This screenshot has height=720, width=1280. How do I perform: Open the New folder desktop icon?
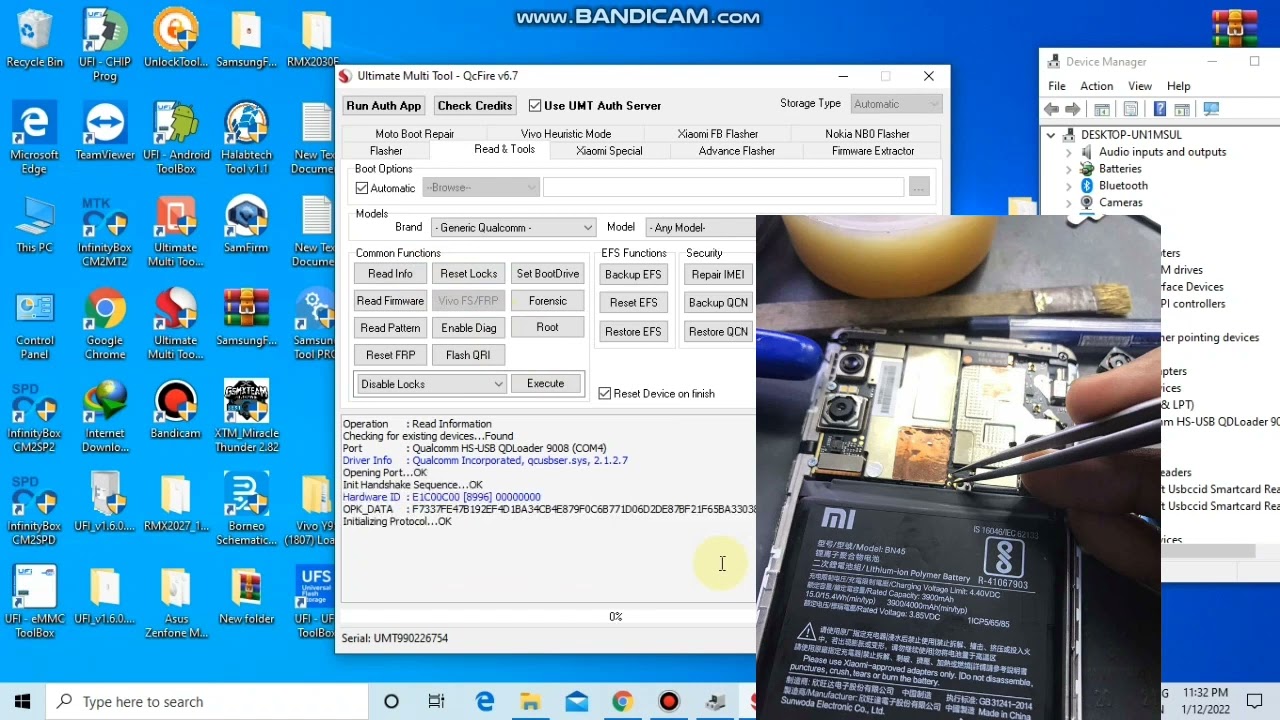pyautogui.click(x=246, y=596)
